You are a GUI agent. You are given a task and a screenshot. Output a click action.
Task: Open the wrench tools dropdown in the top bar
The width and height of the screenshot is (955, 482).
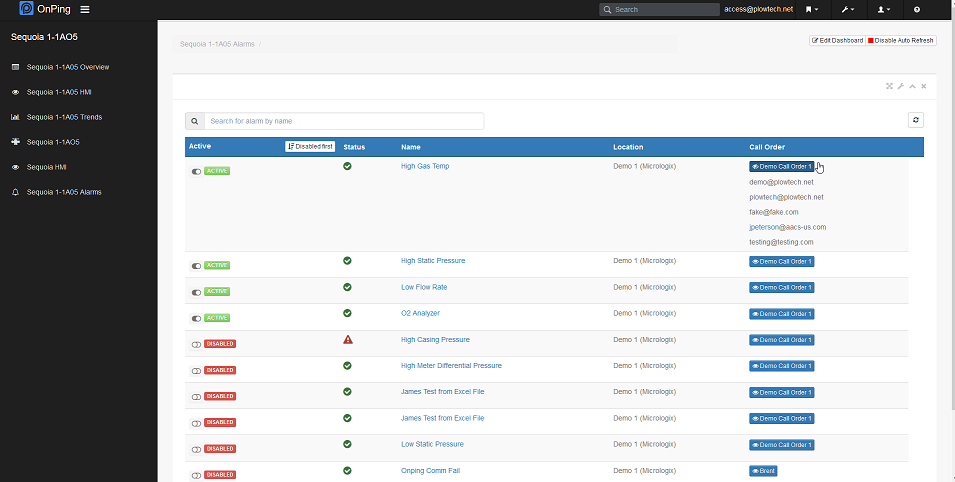tap(849, 9)
